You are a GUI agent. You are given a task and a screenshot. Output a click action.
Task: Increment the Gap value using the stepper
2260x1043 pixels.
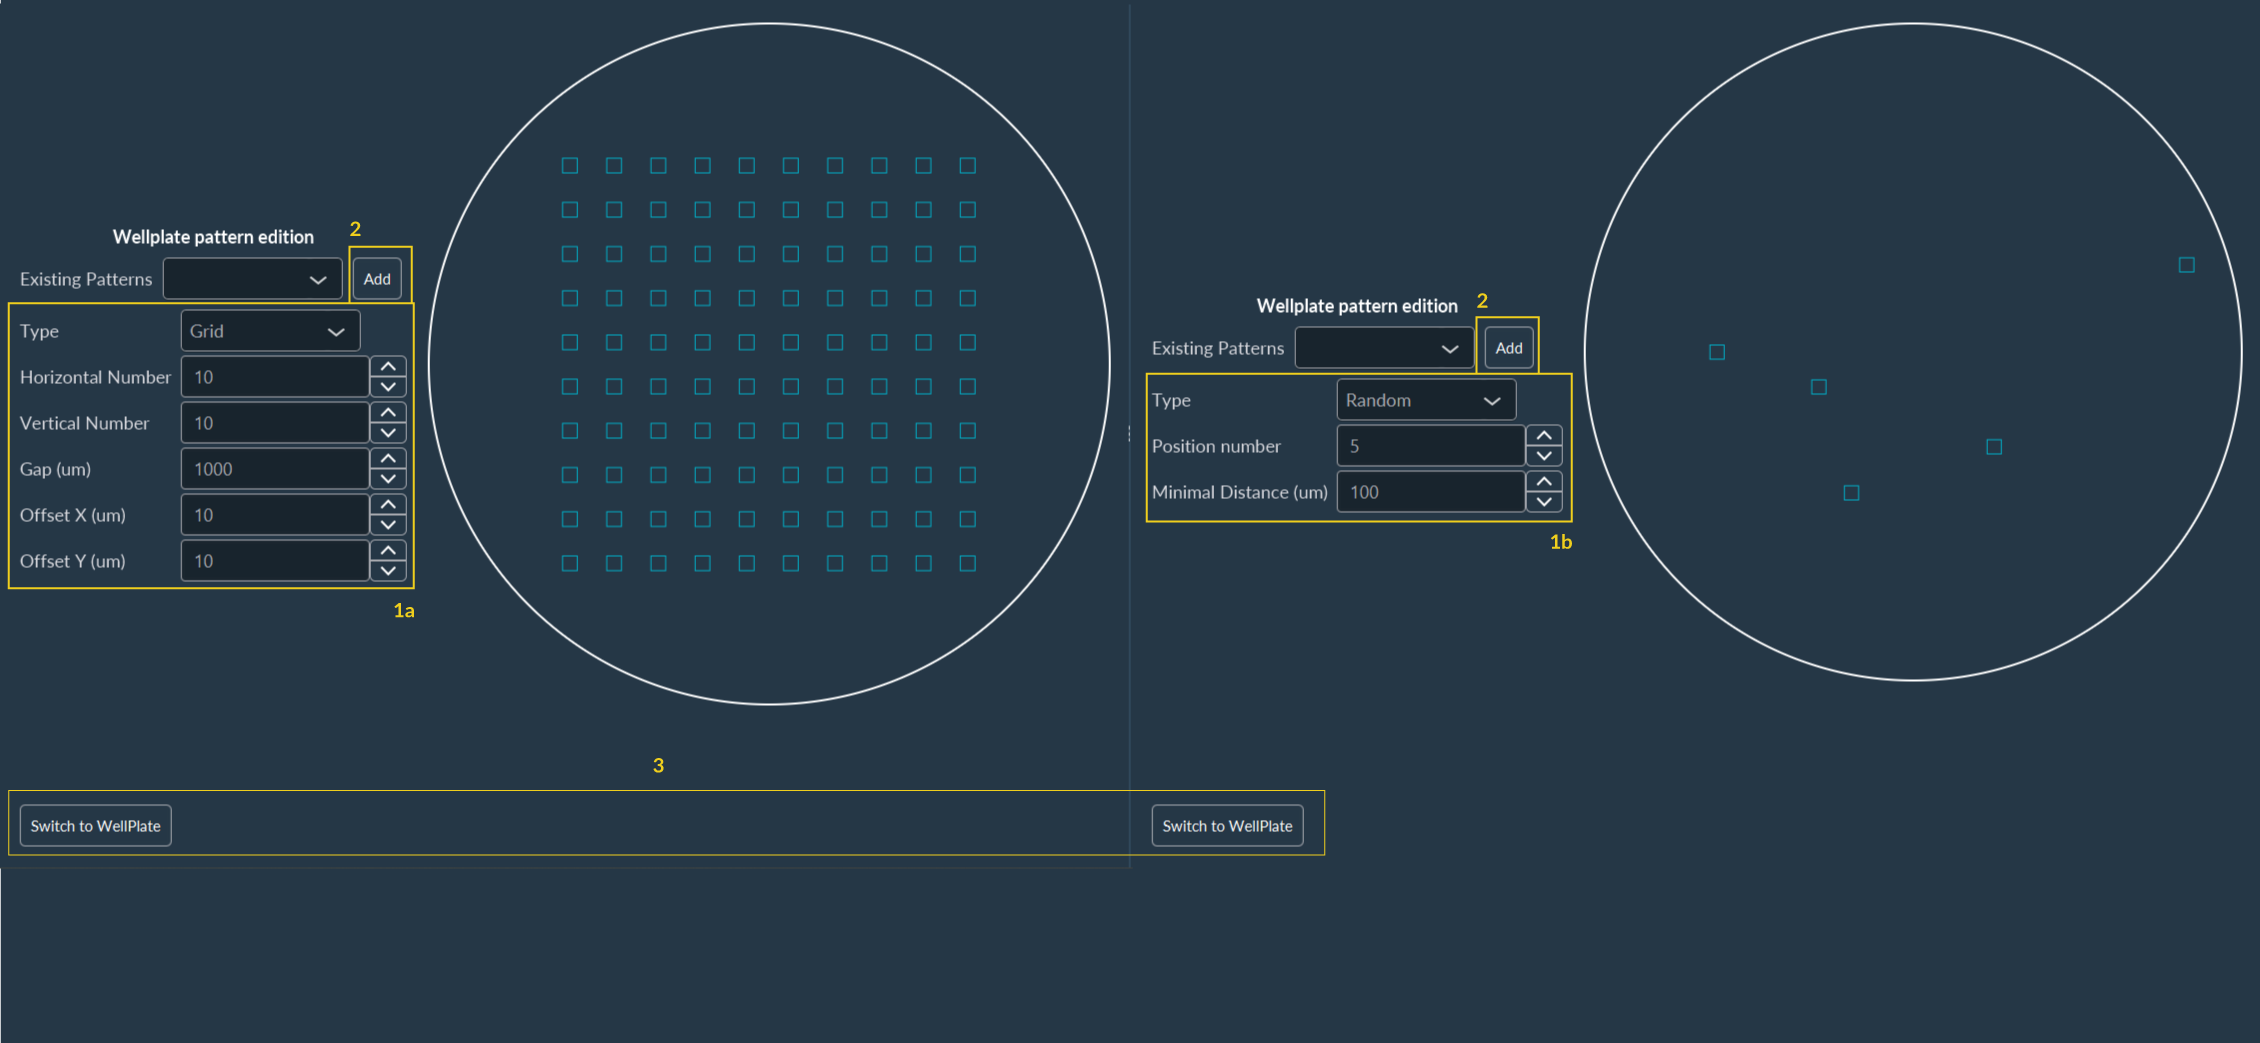[389, 459]
